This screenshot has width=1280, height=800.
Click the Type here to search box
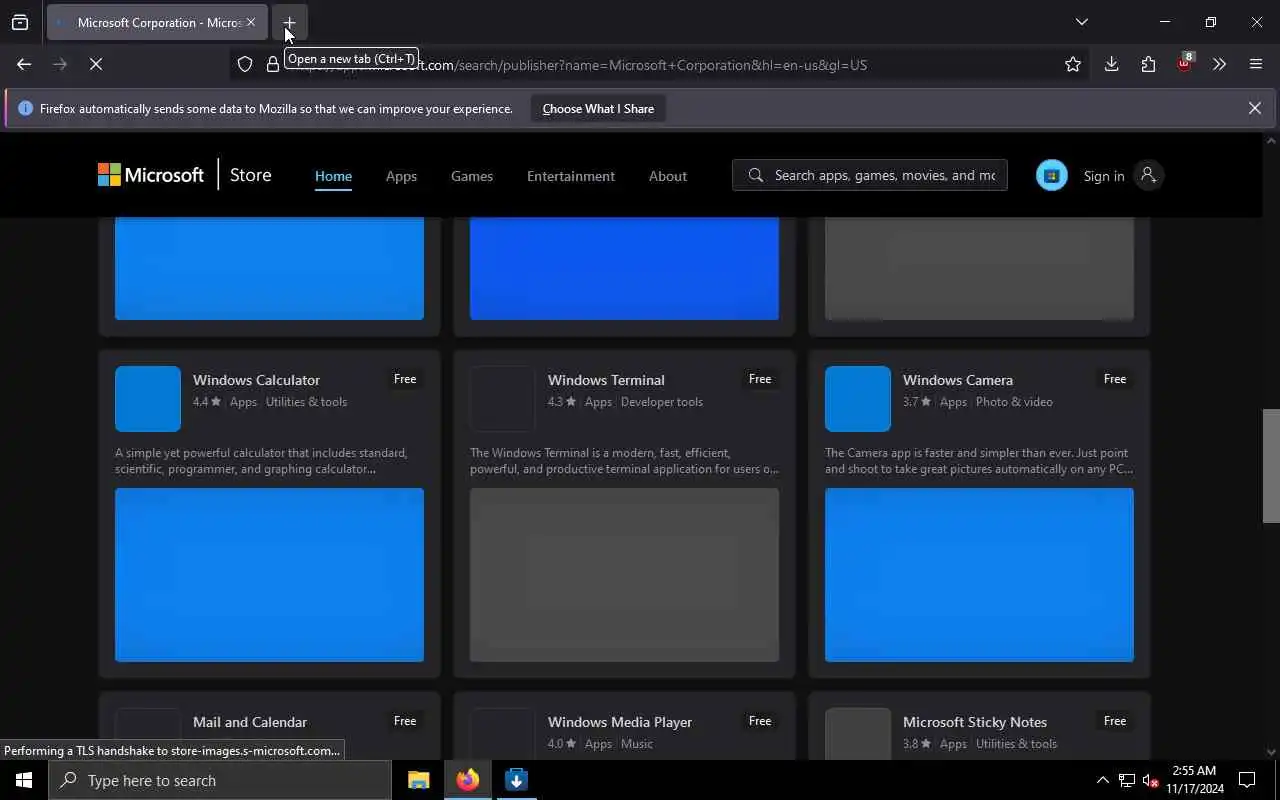point(220,780)
